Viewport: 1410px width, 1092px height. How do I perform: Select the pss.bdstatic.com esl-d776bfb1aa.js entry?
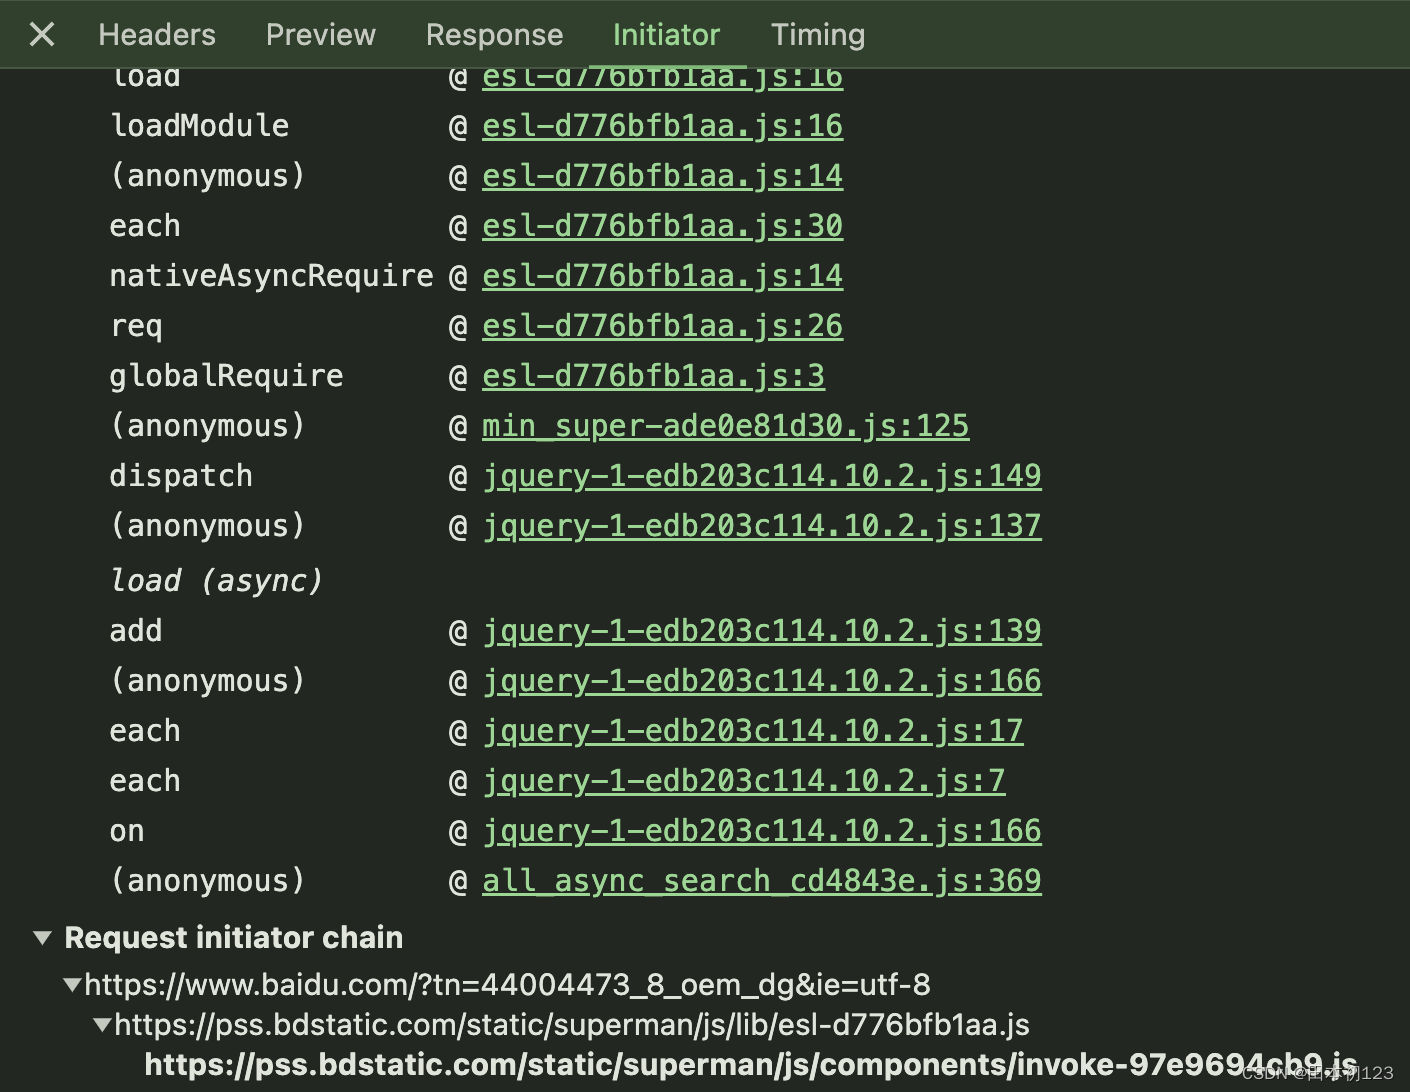pos(572,1025)
